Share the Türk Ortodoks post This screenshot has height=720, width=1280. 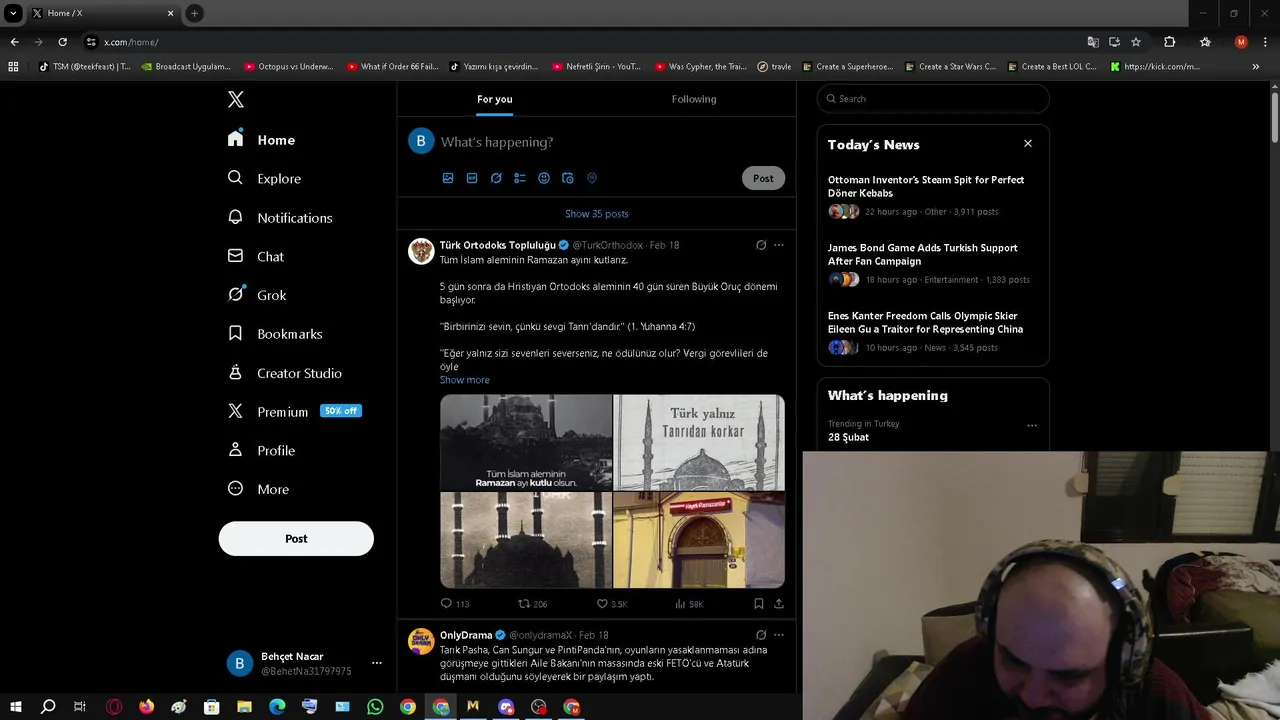[779, 604]
